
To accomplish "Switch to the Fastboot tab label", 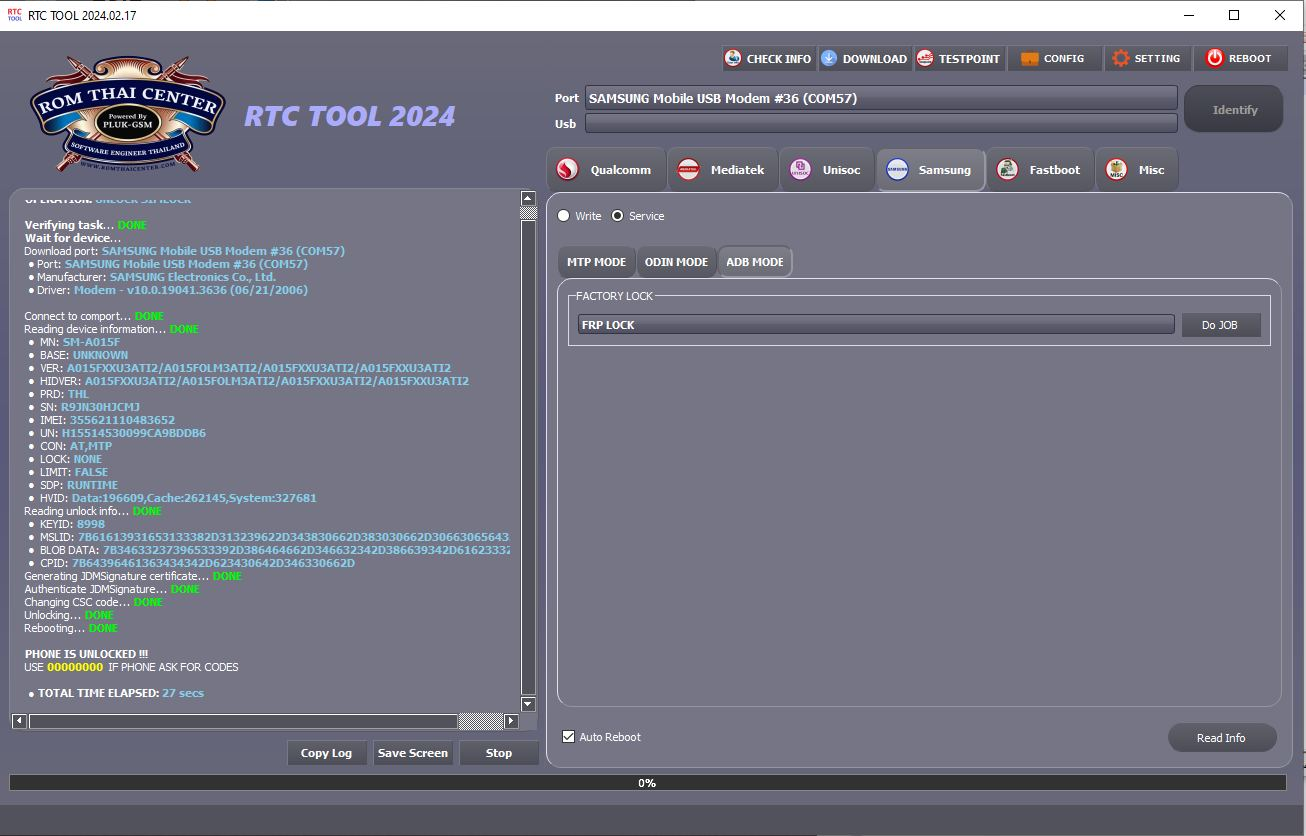I will [1055, 170].
